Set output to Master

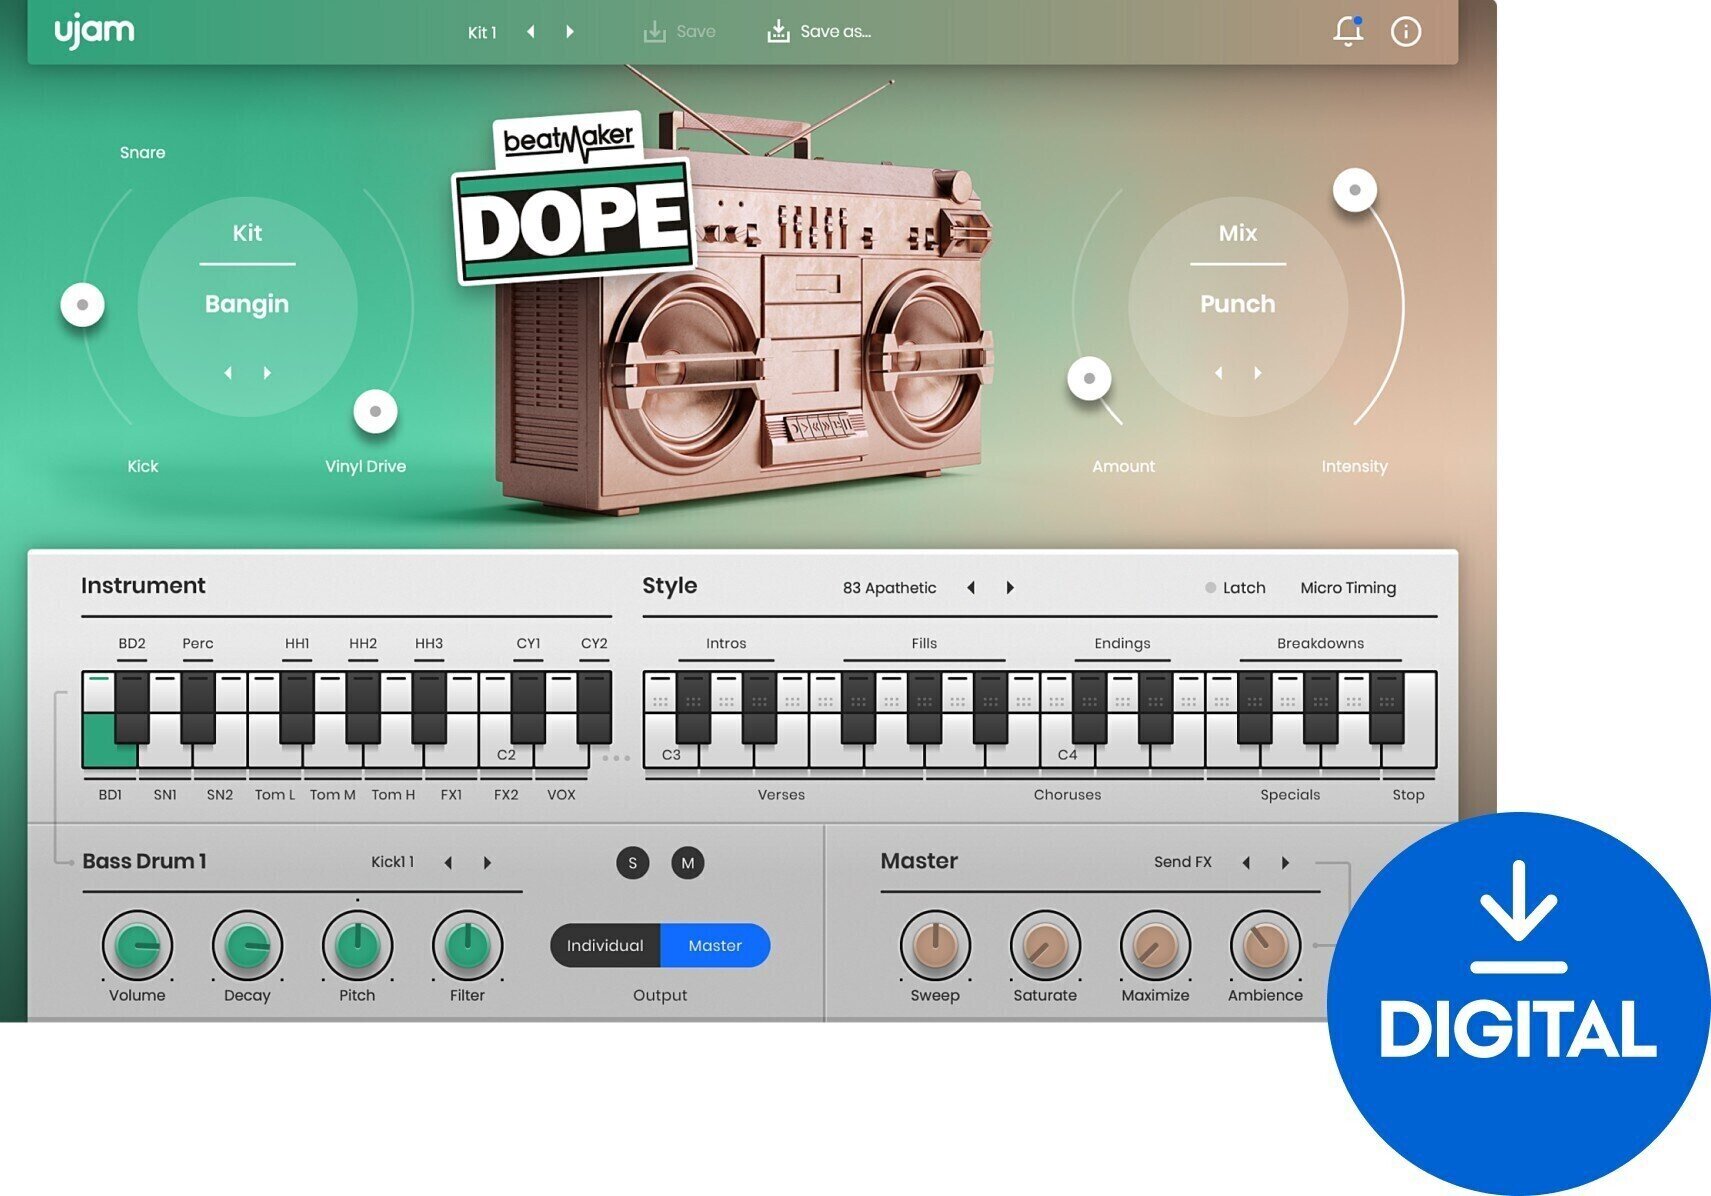click(715, 946)
